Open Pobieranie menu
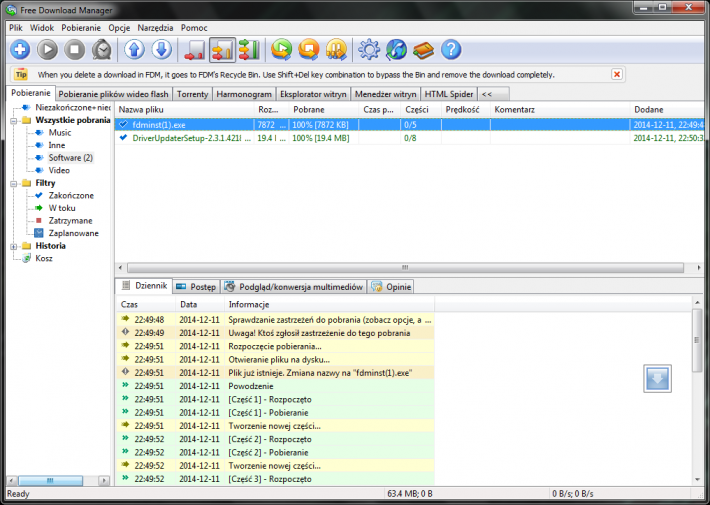Viewport: 710px width, 505px height. click(x=81, y=28)
